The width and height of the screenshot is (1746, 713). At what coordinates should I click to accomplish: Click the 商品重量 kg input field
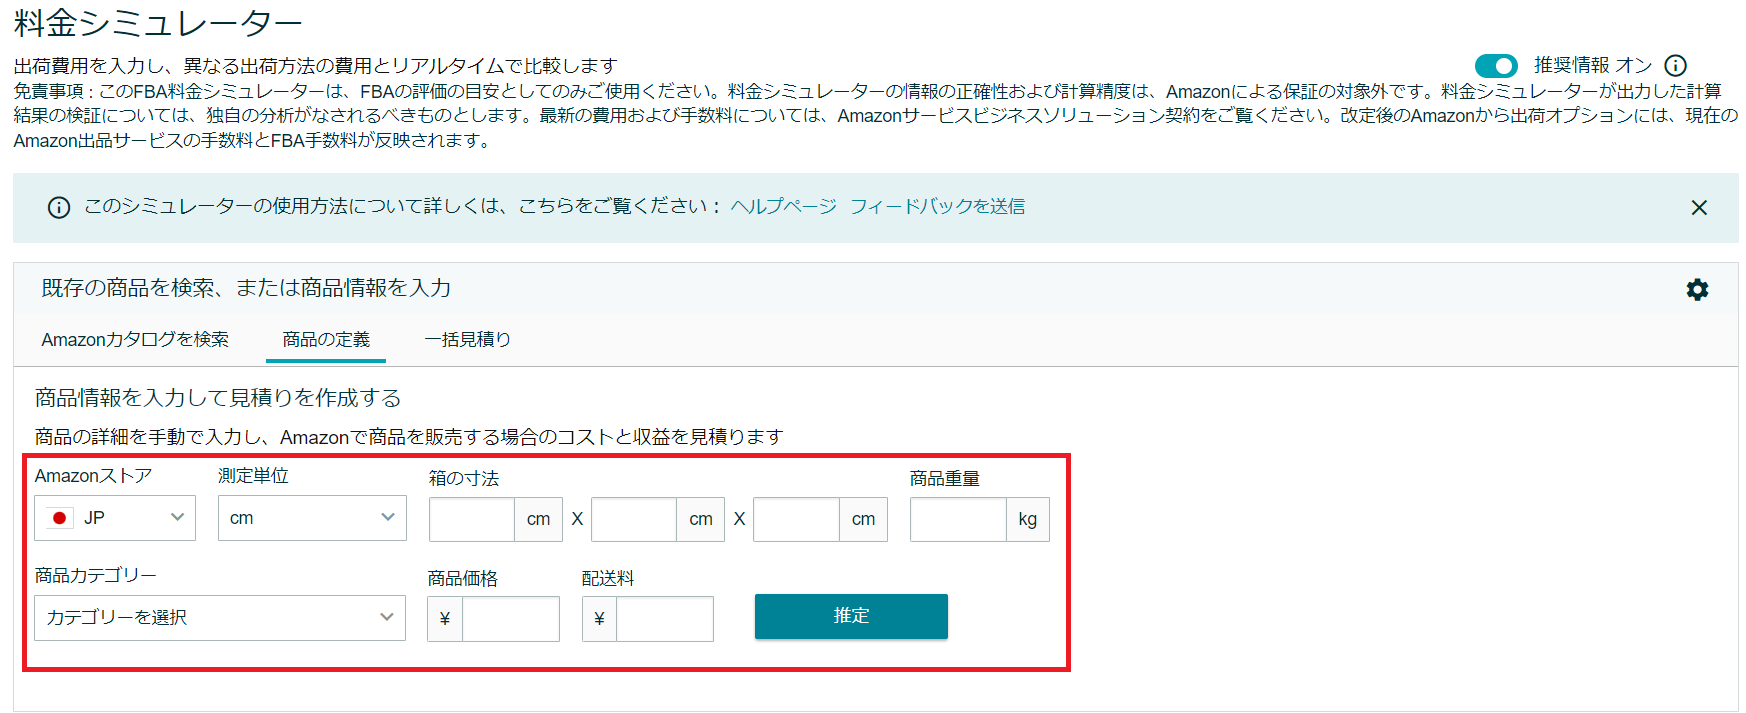(958, 520)
